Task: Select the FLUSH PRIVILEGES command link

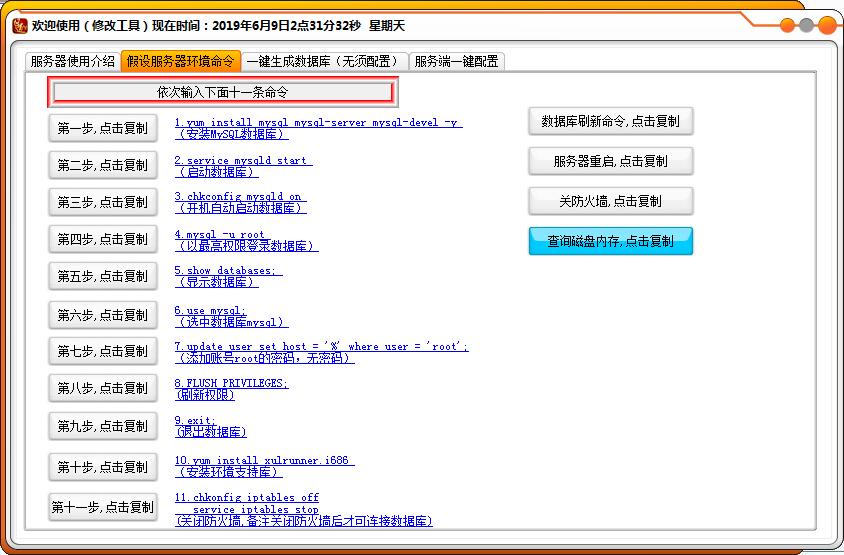Action: tap(231, 383)
